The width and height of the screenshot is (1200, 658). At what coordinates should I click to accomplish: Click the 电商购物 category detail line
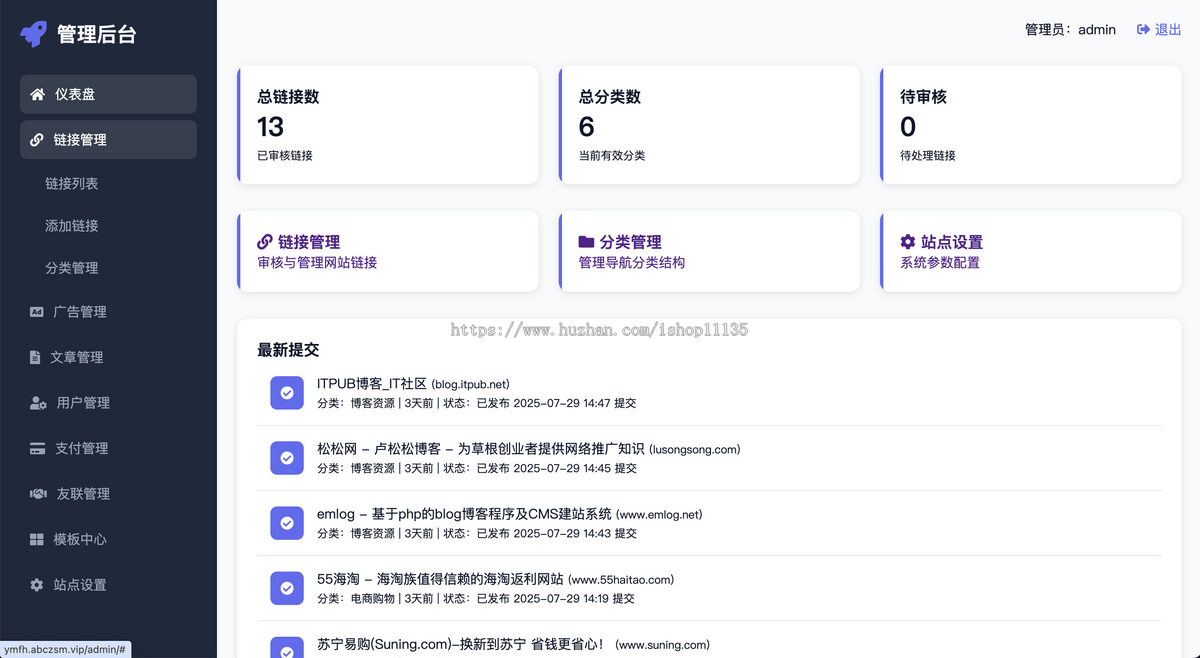(x=476, y=598)
